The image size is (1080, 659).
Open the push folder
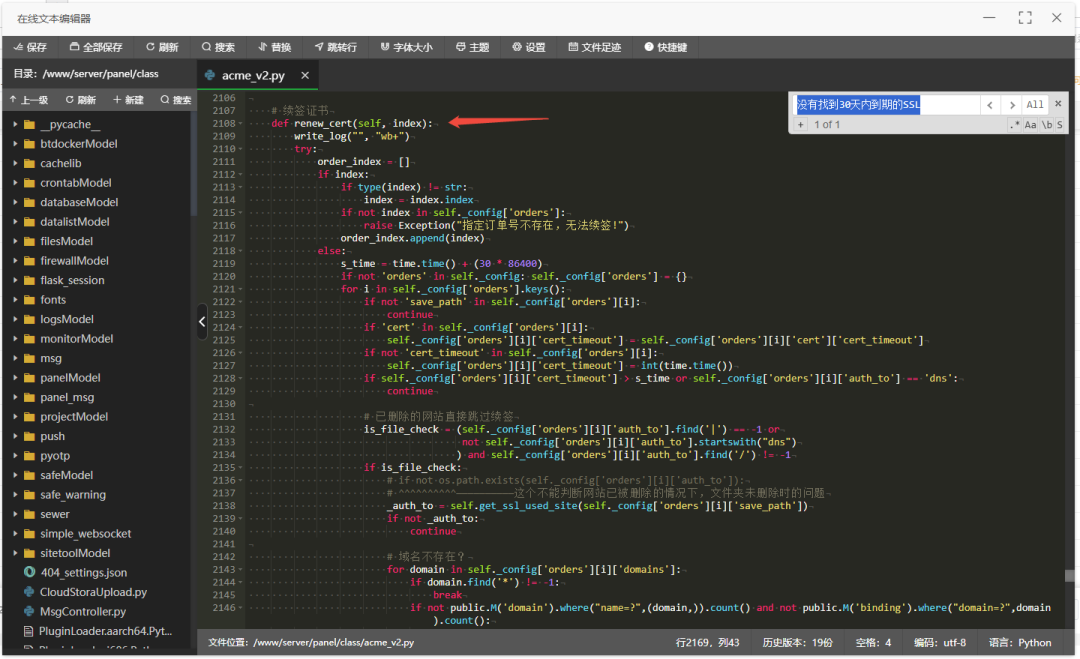click(52, 436)
